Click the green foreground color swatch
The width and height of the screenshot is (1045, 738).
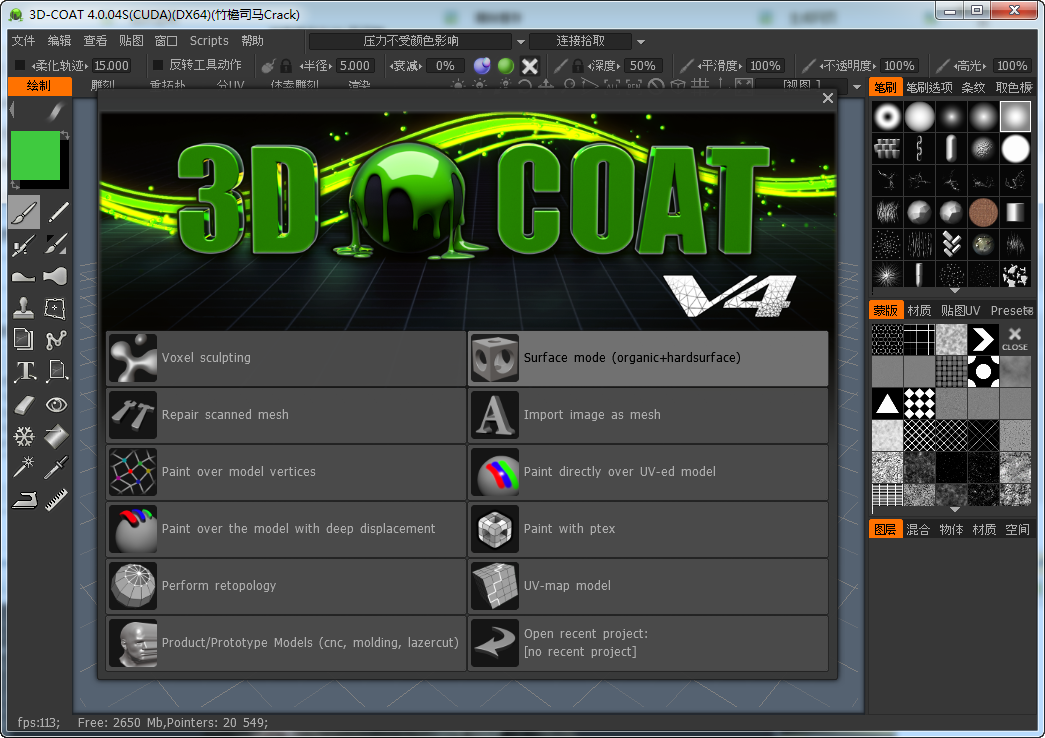(x=35, y=155)
